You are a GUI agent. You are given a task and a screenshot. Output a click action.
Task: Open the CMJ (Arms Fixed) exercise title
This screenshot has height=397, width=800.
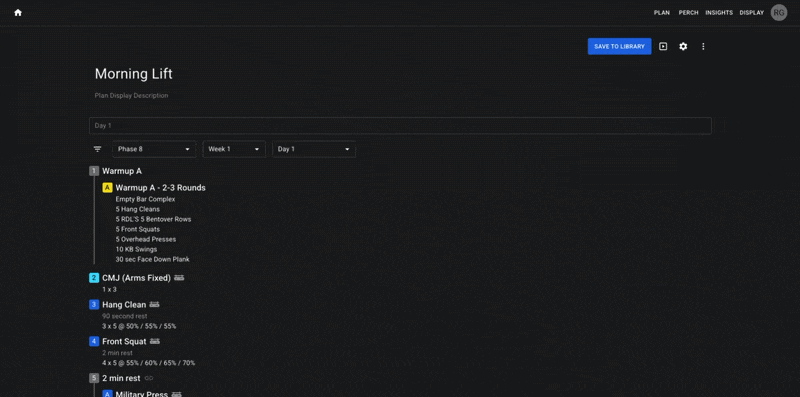(x=136, y=278)
